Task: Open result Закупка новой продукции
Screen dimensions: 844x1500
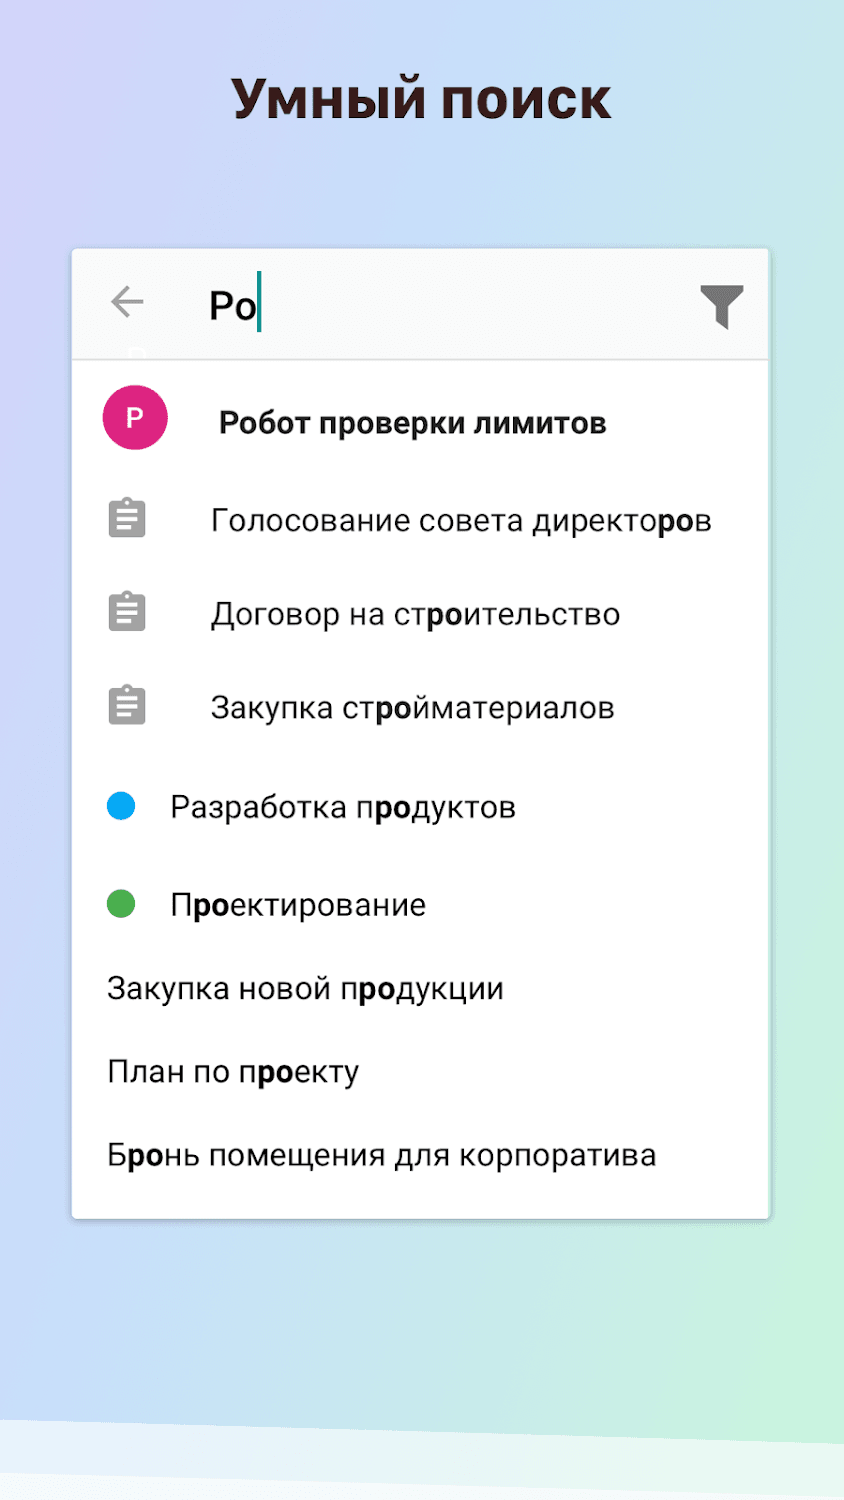Action: [305, 989]
